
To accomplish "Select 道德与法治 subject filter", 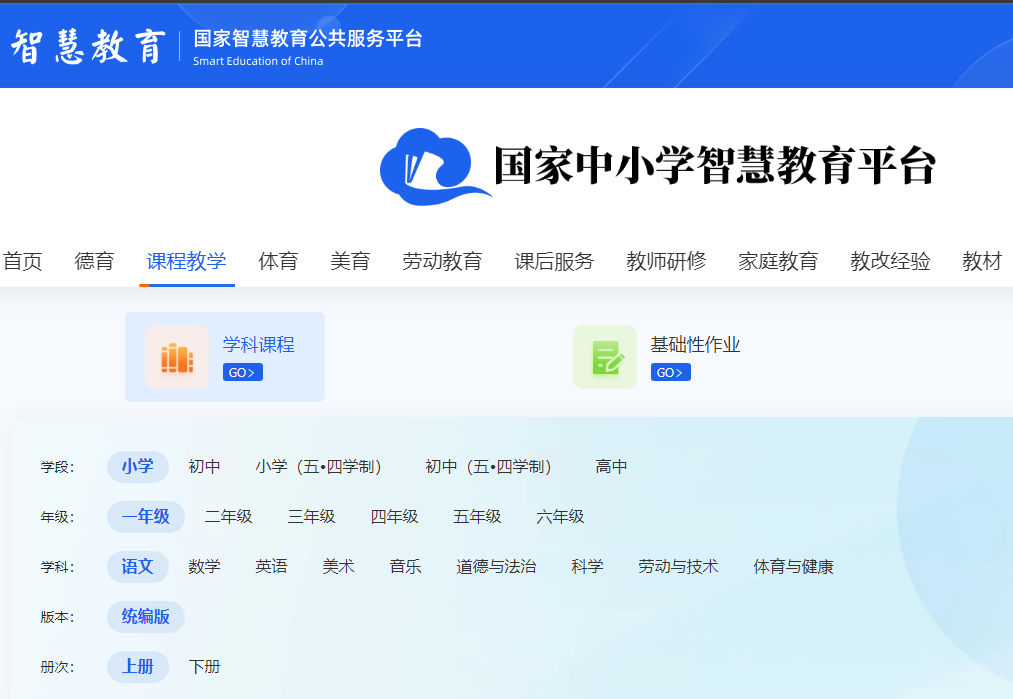I will (496, 567).
